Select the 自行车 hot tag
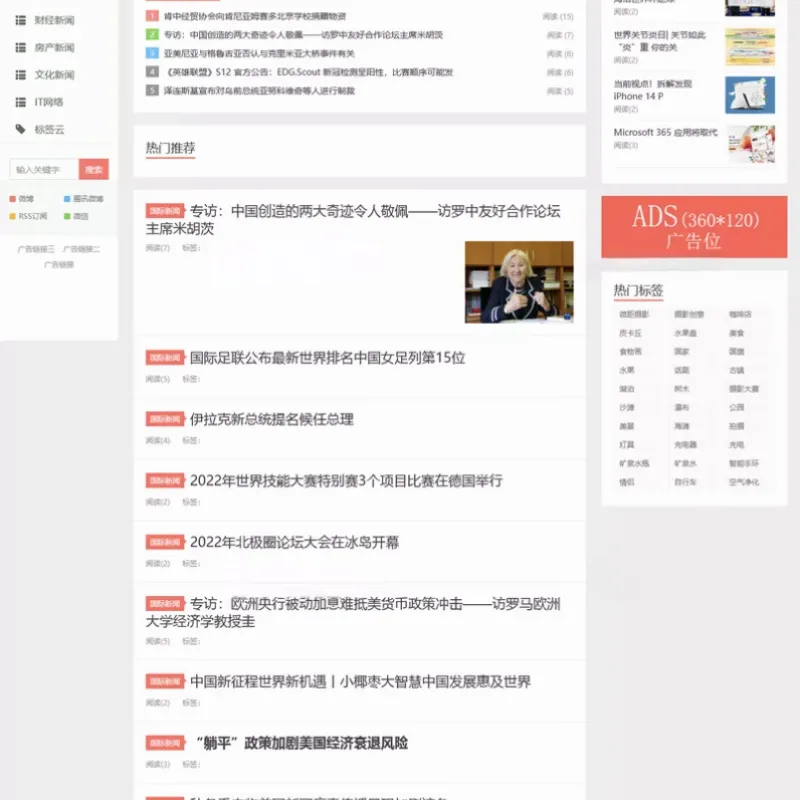The height and width of the screenshot is (800, 800). pos(685,482)
